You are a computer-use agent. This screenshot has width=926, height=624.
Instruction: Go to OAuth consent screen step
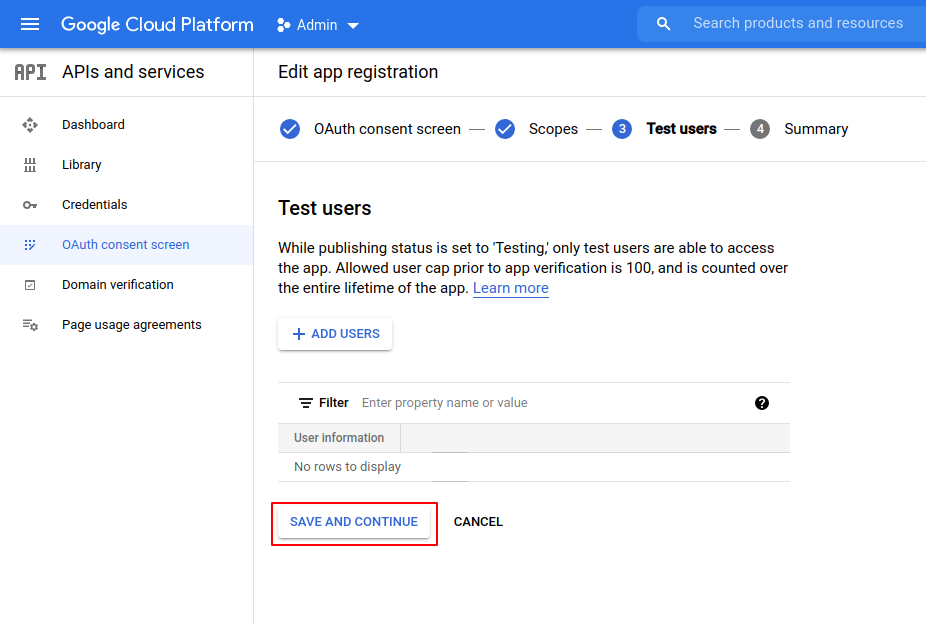[x=386, y=129]
